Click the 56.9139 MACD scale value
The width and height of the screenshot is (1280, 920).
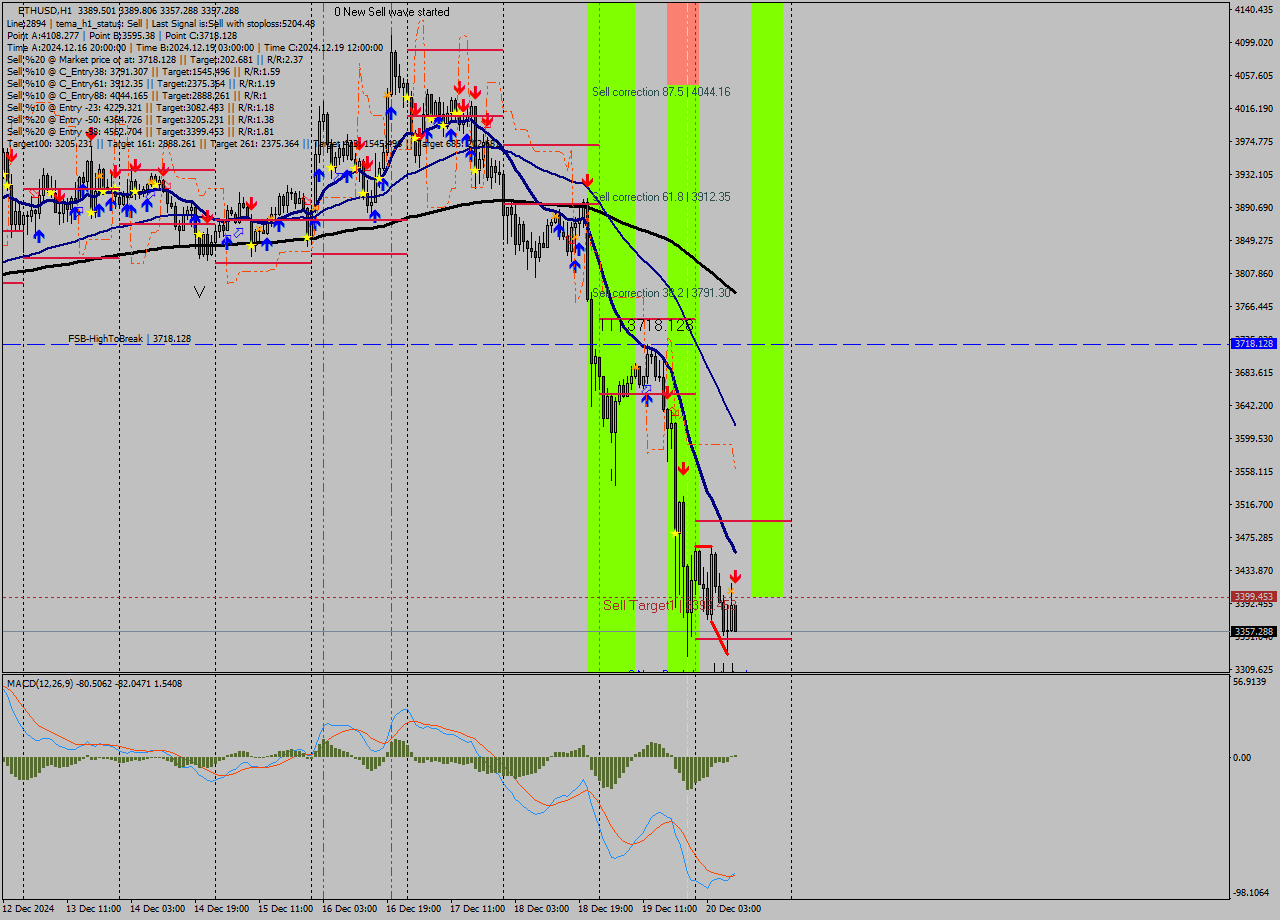pos(1250,682)
